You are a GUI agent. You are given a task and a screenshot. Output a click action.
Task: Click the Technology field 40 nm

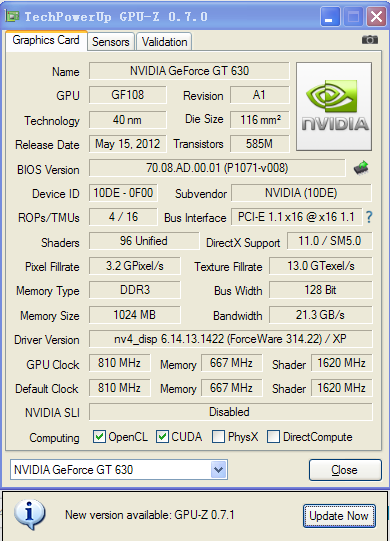[x=128, y=120]
